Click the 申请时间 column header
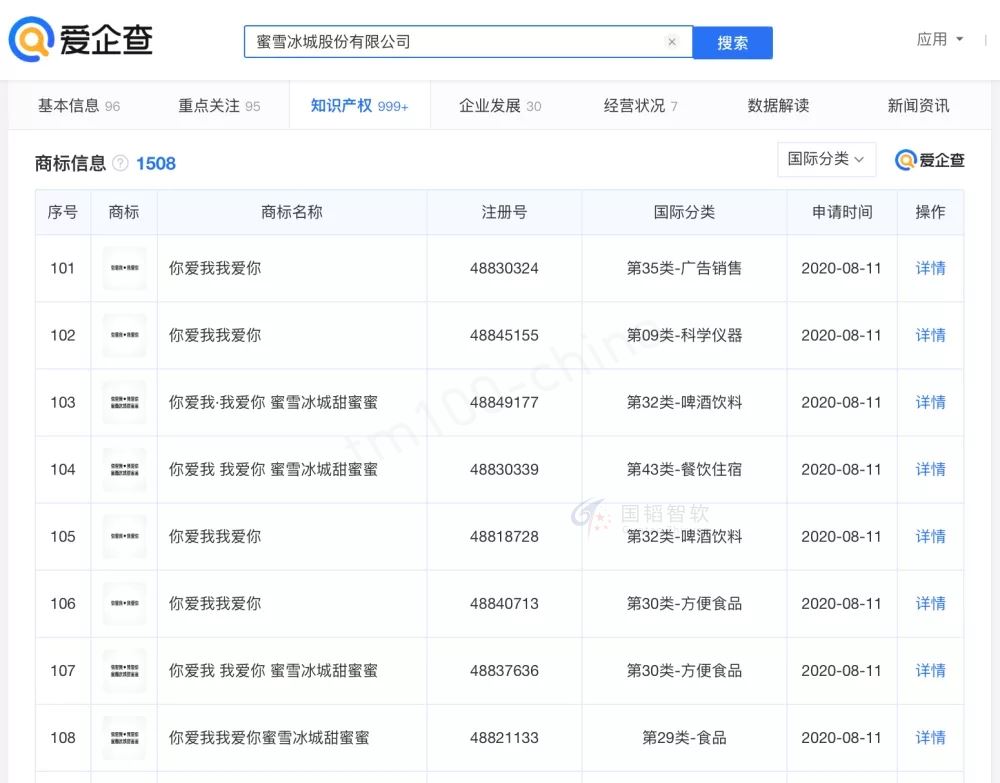 [x=842, y=212]
